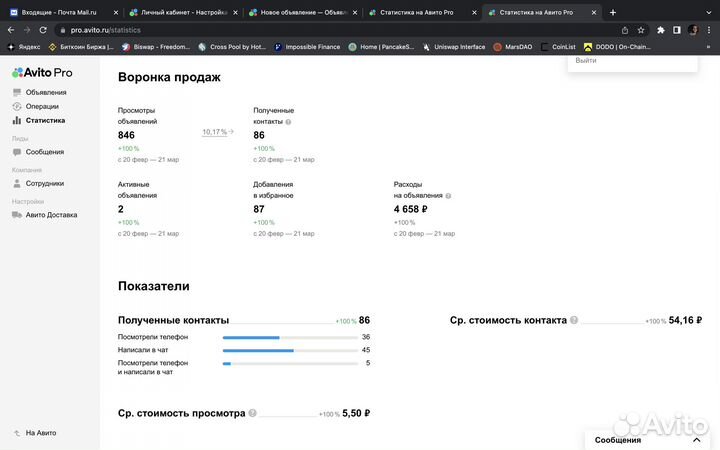Switch to Личный кабинет Настройки tab

[184, 12]
